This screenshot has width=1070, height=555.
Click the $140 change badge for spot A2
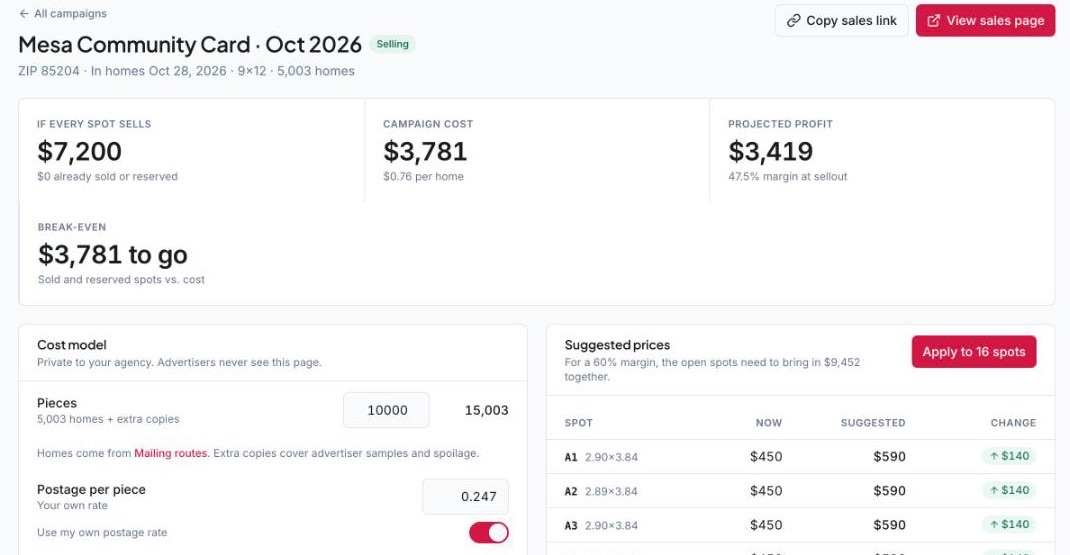1009,490
